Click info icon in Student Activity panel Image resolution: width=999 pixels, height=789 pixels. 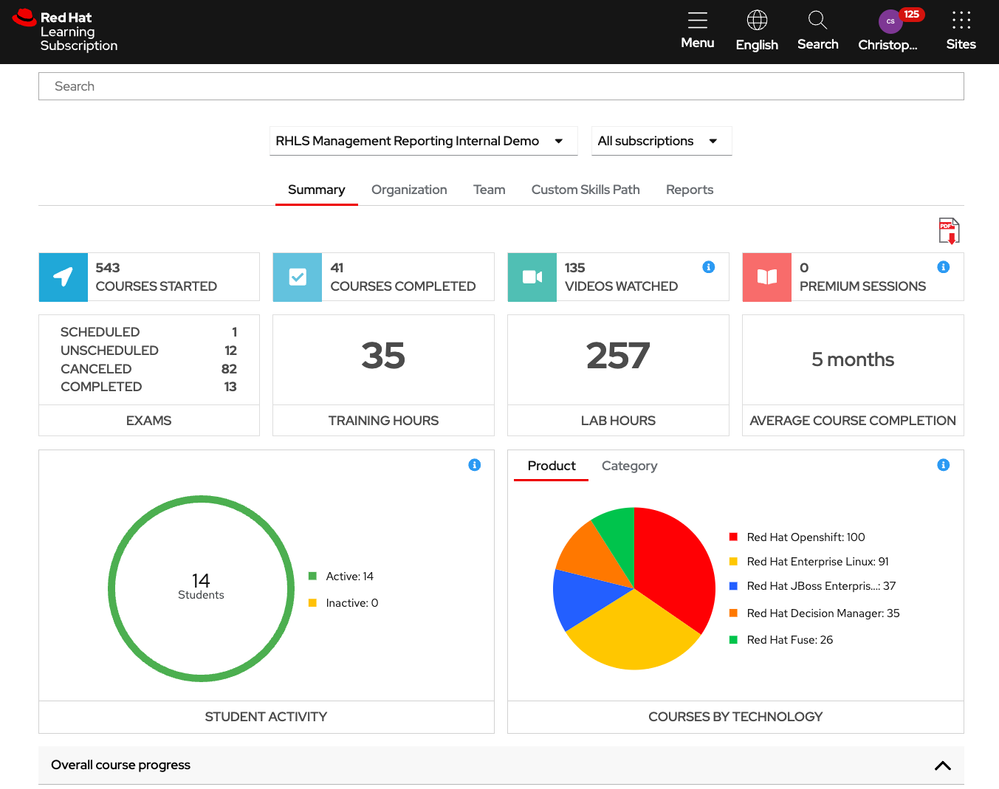(x=474, y=465)
